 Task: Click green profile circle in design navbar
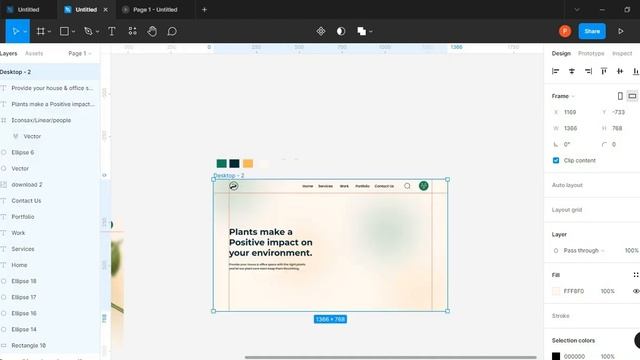[x=424, y=186]
